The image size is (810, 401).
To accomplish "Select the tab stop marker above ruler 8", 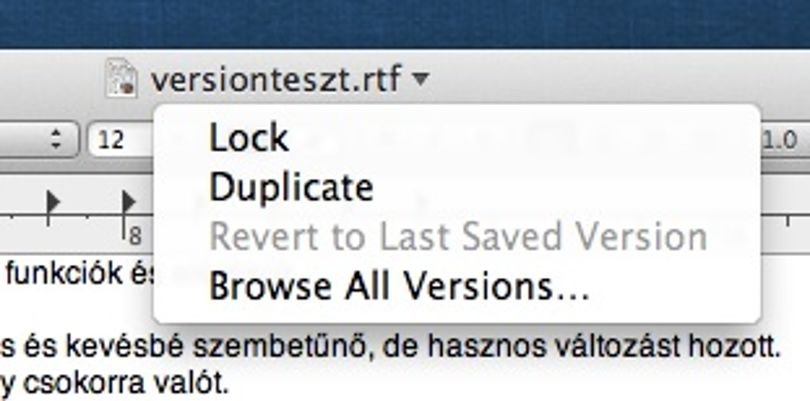I will 128,202.
